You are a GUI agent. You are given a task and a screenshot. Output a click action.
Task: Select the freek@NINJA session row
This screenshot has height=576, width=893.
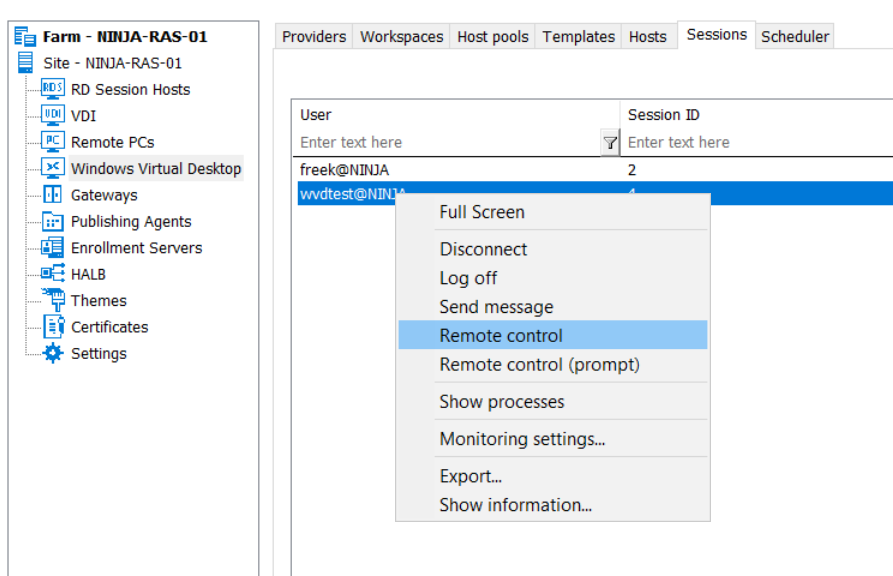coord(345,170)
